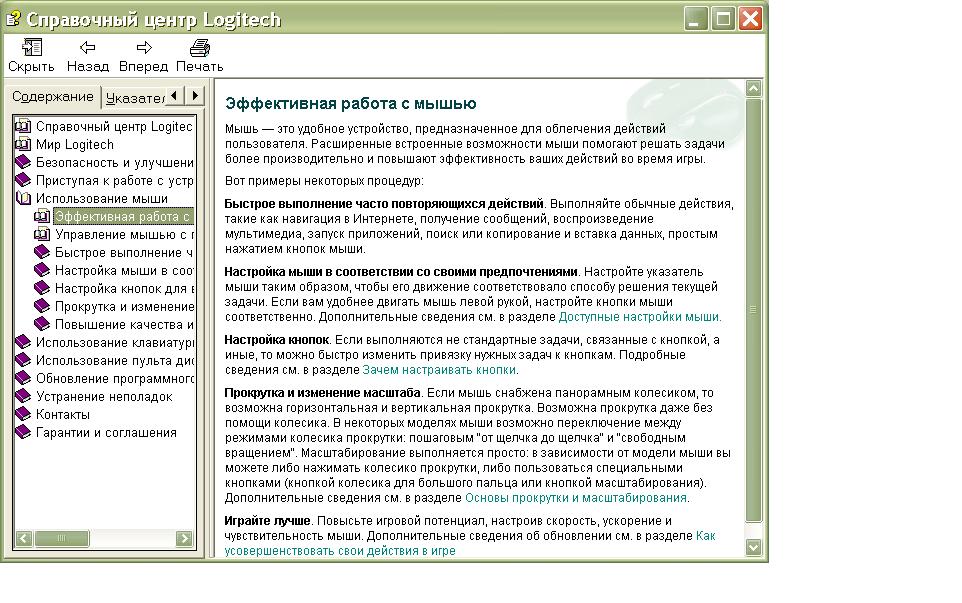The image size is (962, 603).
Task: Expand Настройка кнопок для book icon
Action: click(42, 288)
